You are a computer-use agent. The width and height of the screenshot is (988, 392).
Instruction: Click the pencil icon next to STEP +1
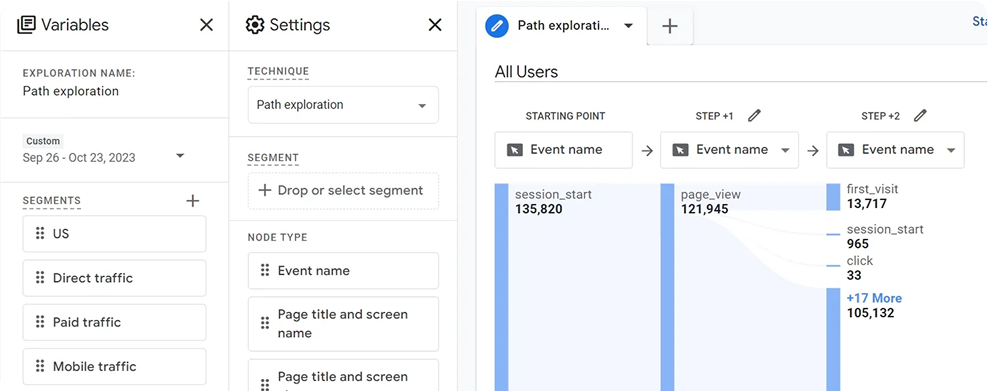point(754,116)
